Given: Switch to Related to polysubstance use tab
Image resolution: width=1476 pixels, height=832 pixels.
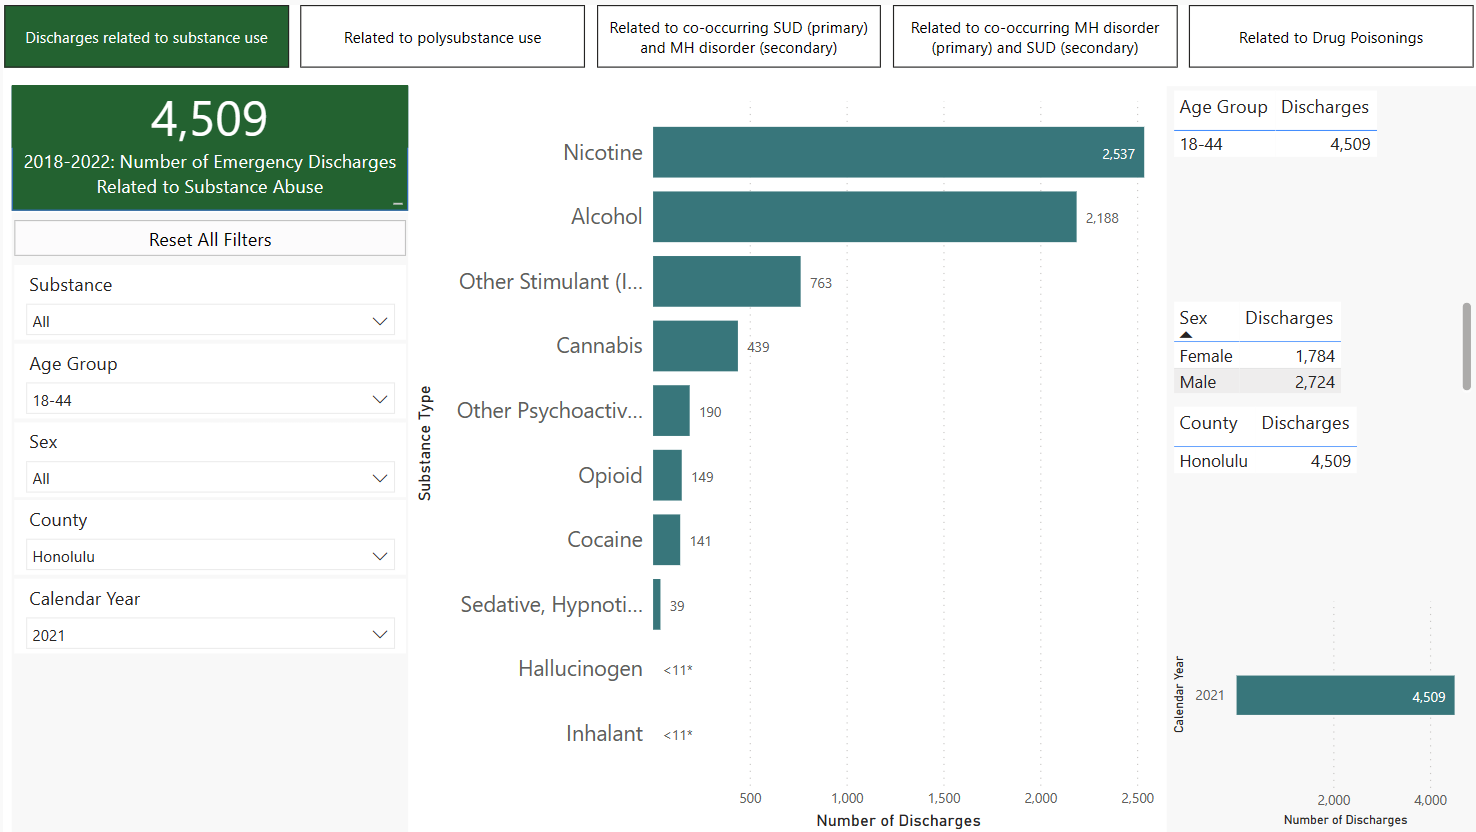Looking at the screenshot, I should (x=442, y=37).
